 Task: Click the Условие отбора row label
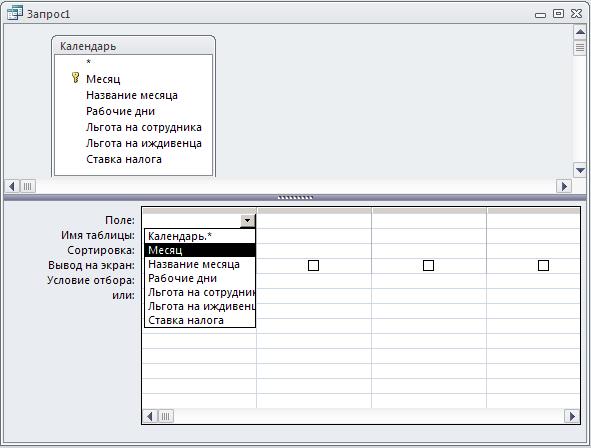(x=91, y=280)
